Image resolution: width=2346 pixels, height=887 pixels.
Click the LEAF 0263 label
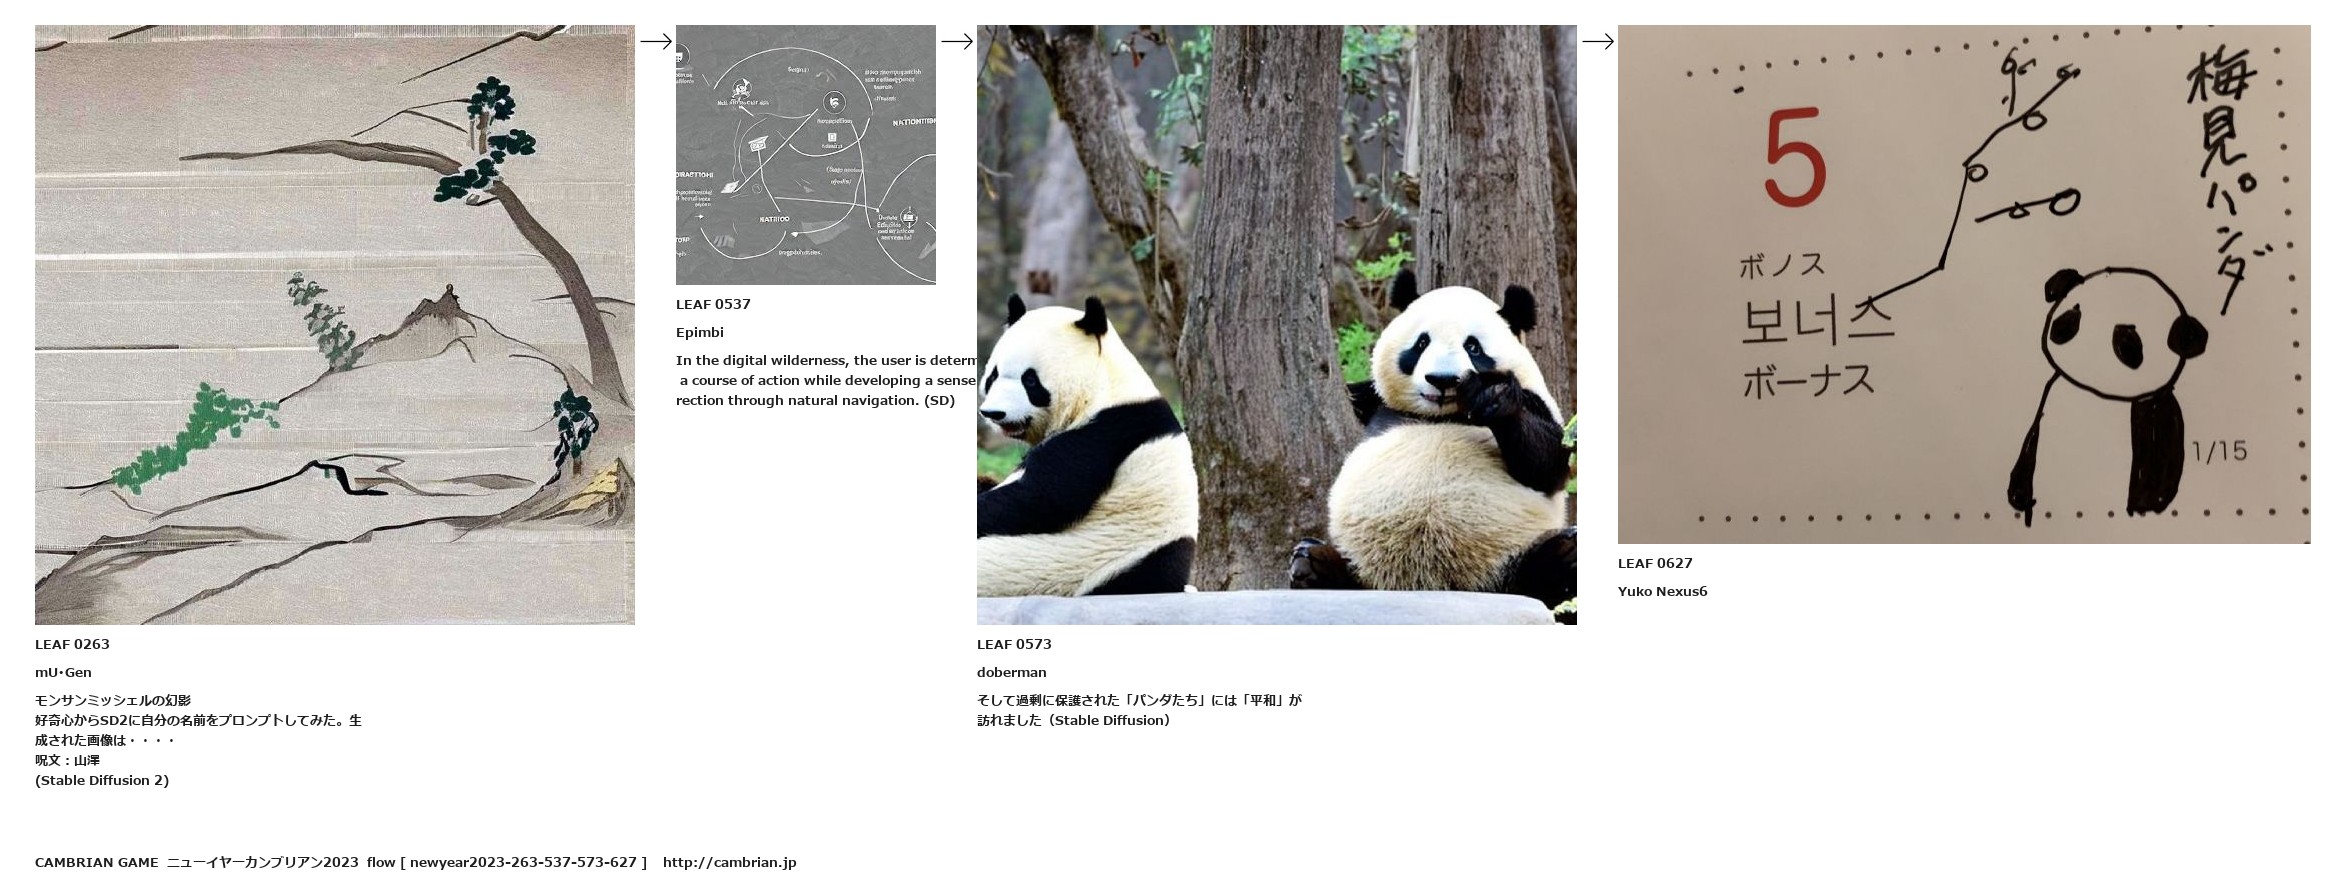[x=72, y=644]
